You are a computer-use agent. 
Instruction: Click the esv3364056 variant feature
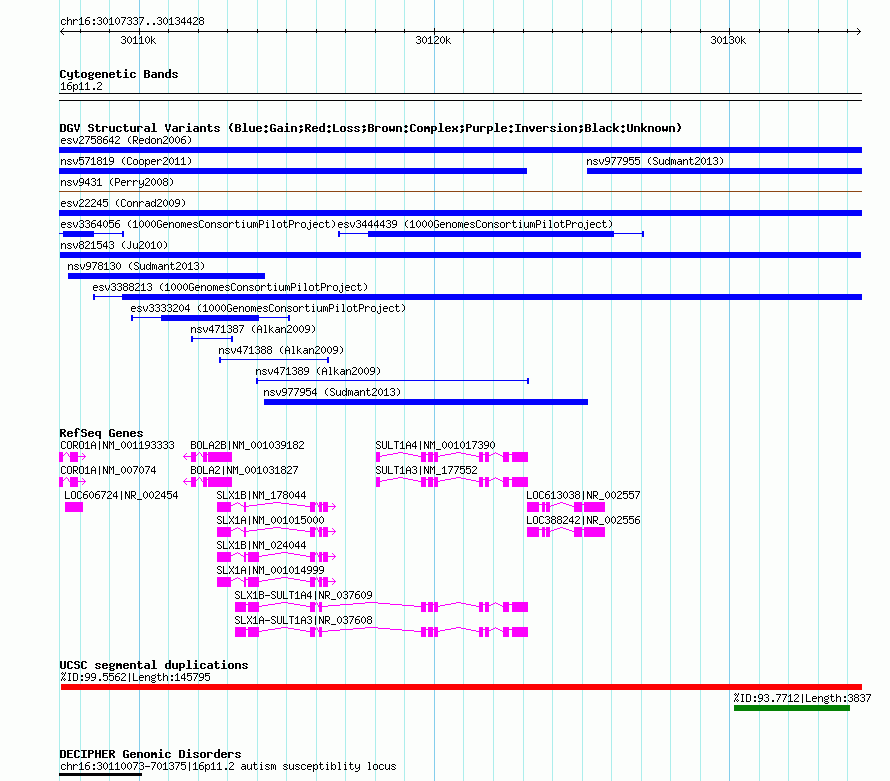(x=91, y=234)
